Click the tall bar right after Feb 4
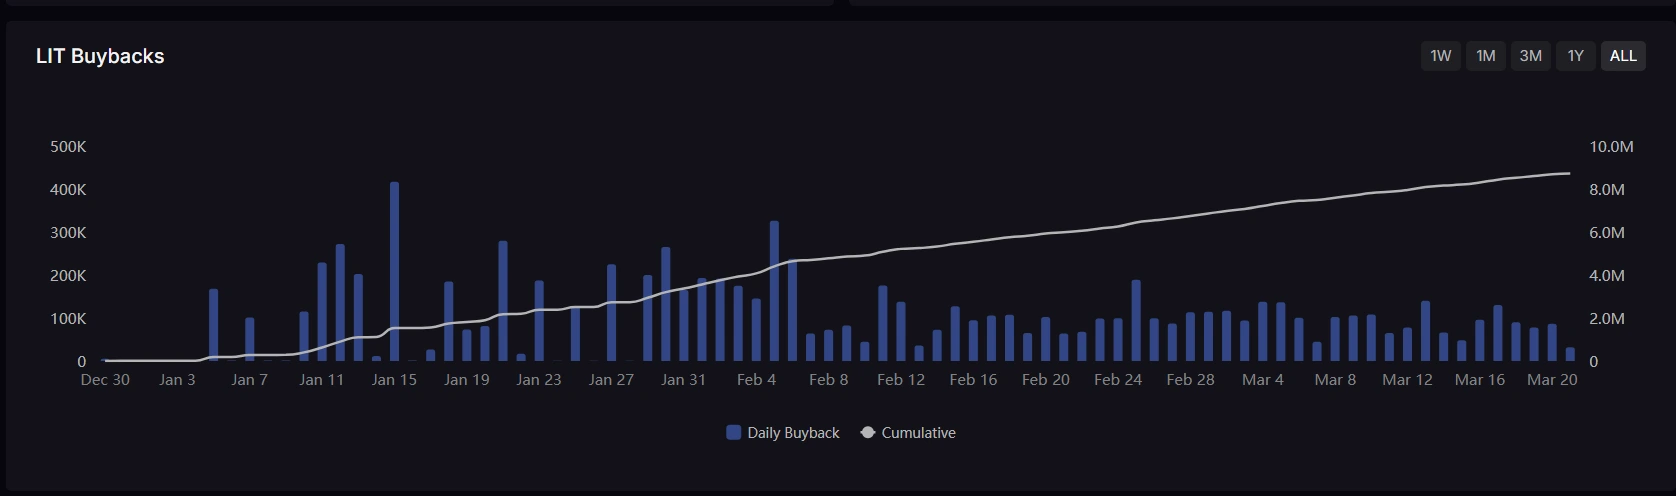This screenshot has height=496, width=1676. (774, 291)
